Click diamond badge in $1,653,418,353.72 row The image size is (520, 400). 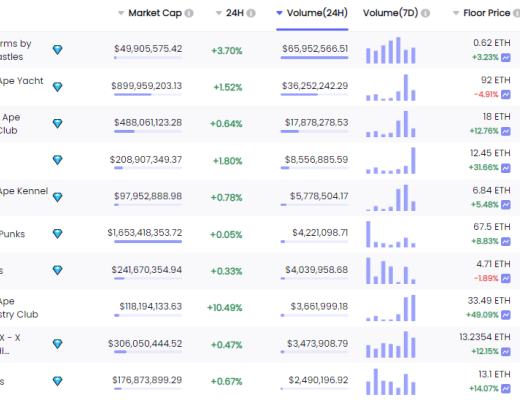pos(57,234)
